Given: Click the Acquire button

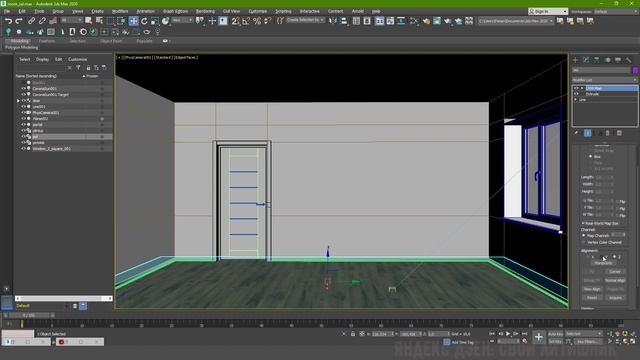Looking at the screenshot, I should pyautogui.click(x=615, y=298).
